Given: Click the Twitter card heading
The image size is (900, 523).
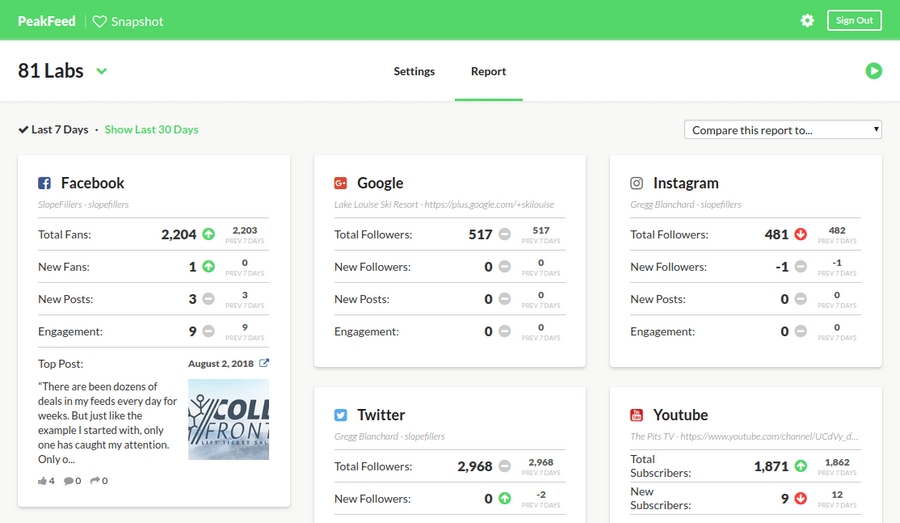Looking at the screenshot, I should coord(381,415).
